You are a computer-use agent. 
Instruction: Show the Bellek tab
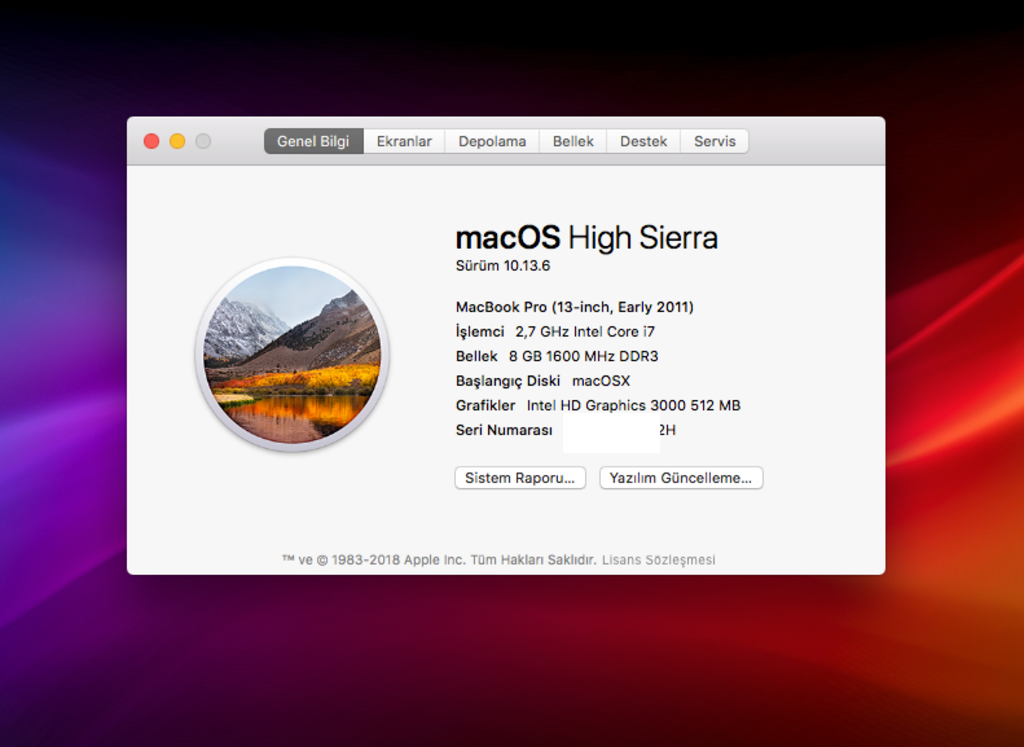(x=573, y=141)
